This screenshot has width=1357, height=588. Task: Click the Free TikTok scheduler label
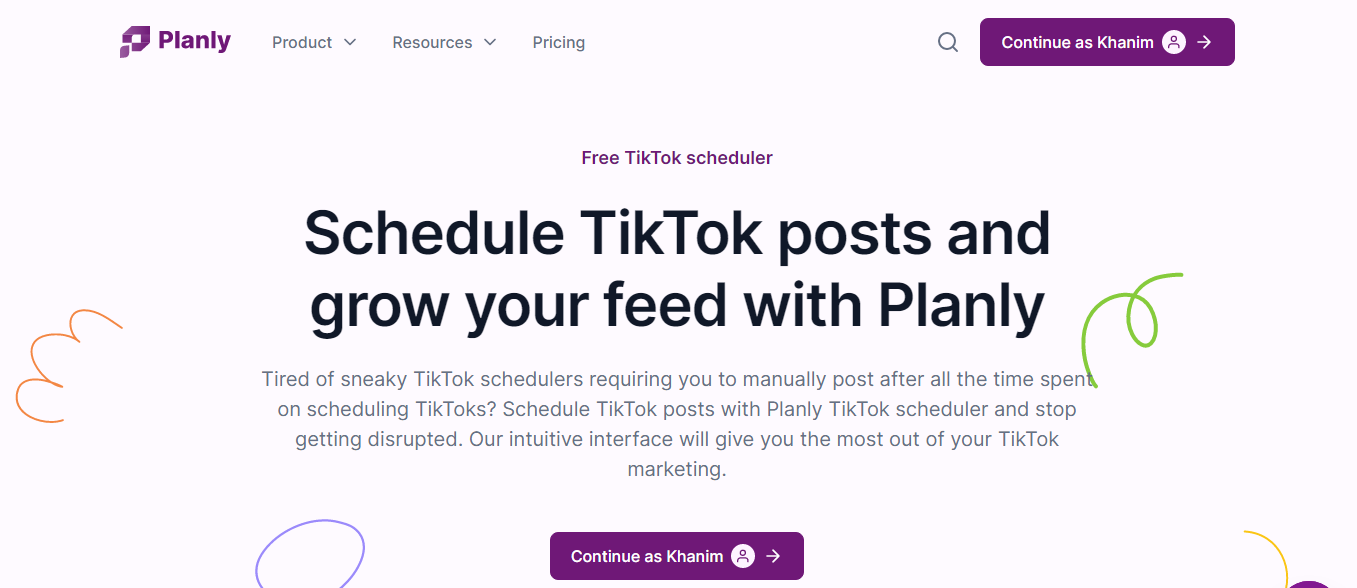pos(677,158)
